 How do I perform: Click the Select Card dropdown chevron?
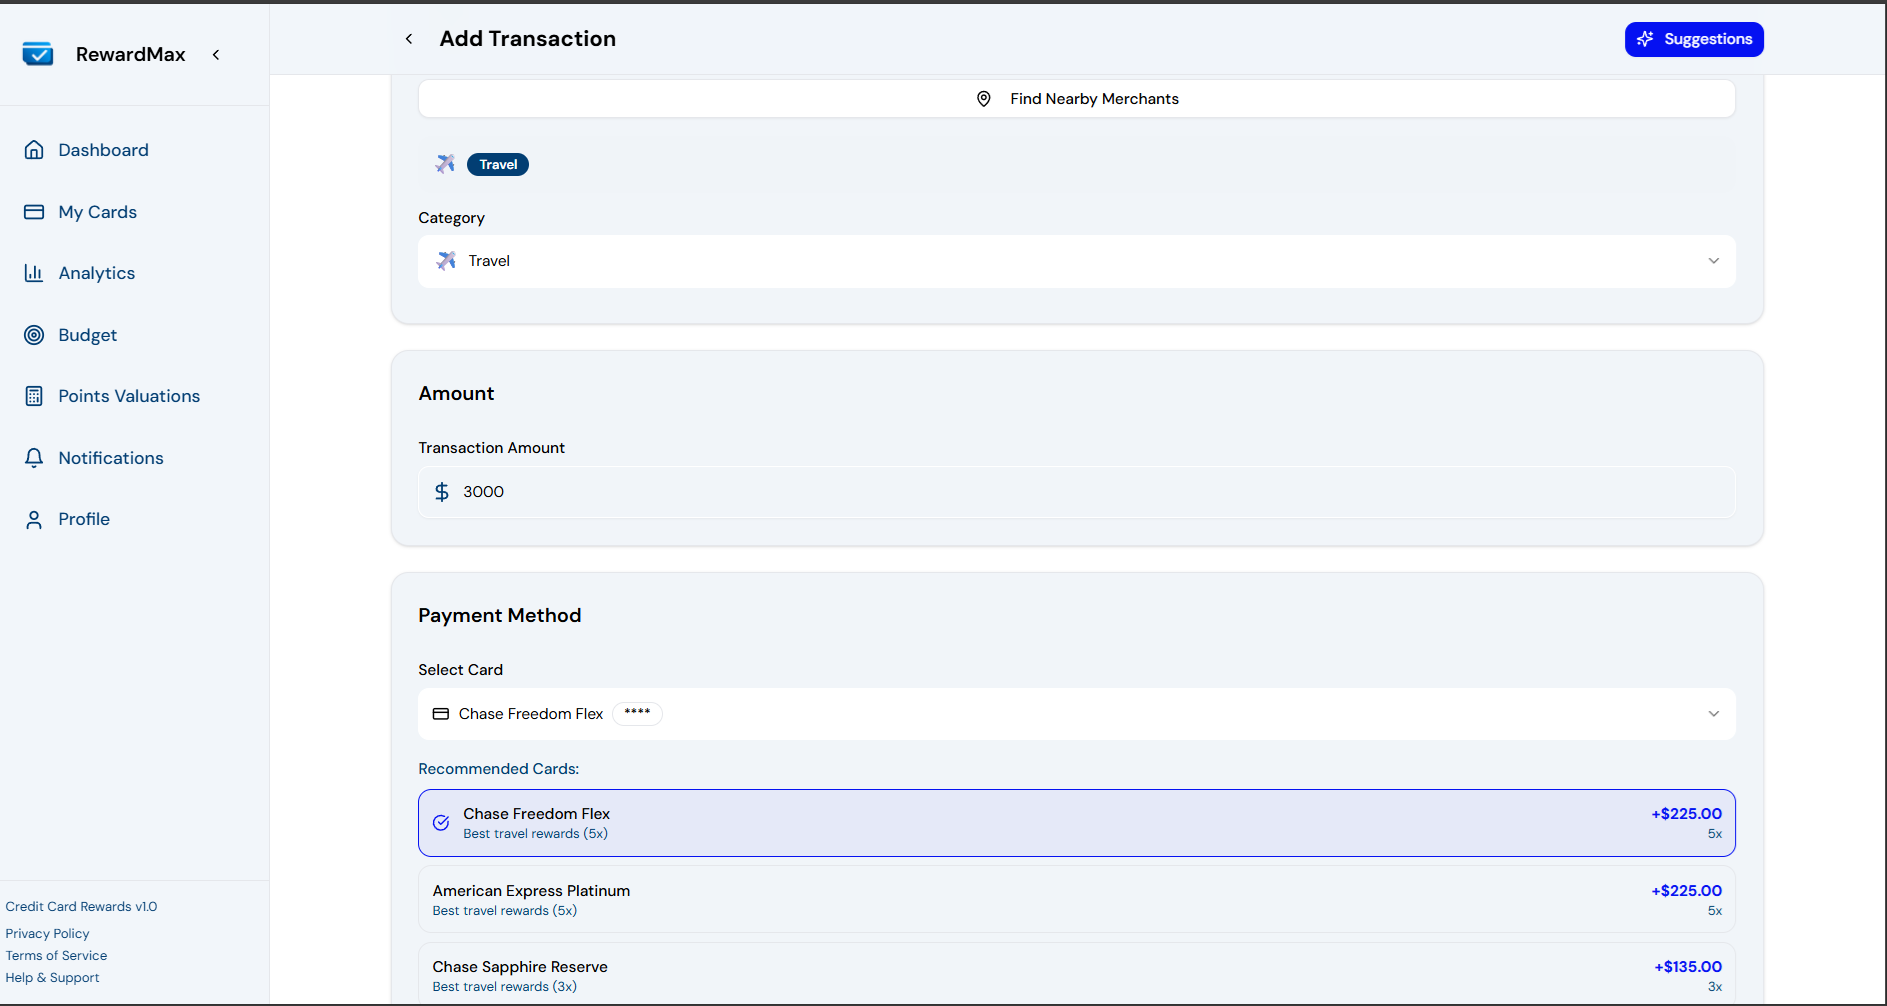pos(1714,714)
